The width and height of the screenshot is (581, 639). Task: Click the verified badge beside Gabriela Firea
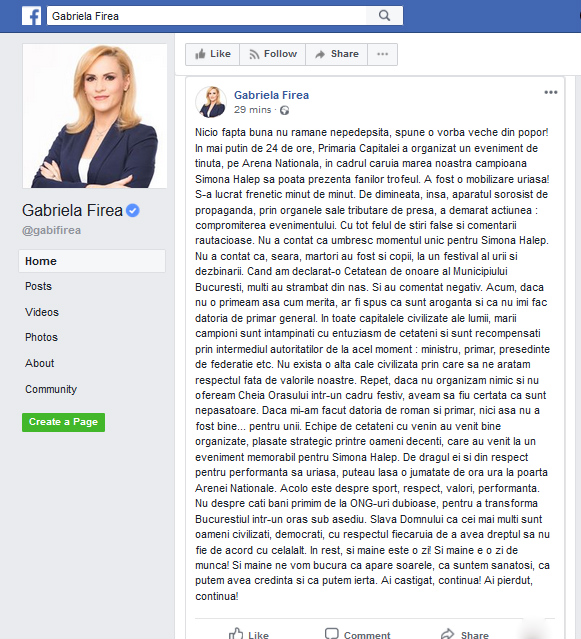tap(133, 211)
